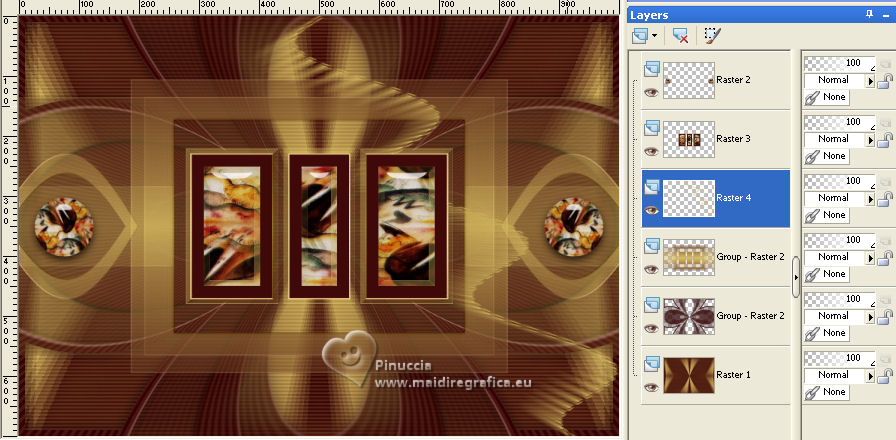Select the Raster 2 layer name
896x440 pixels.
[x=734, y=80]
